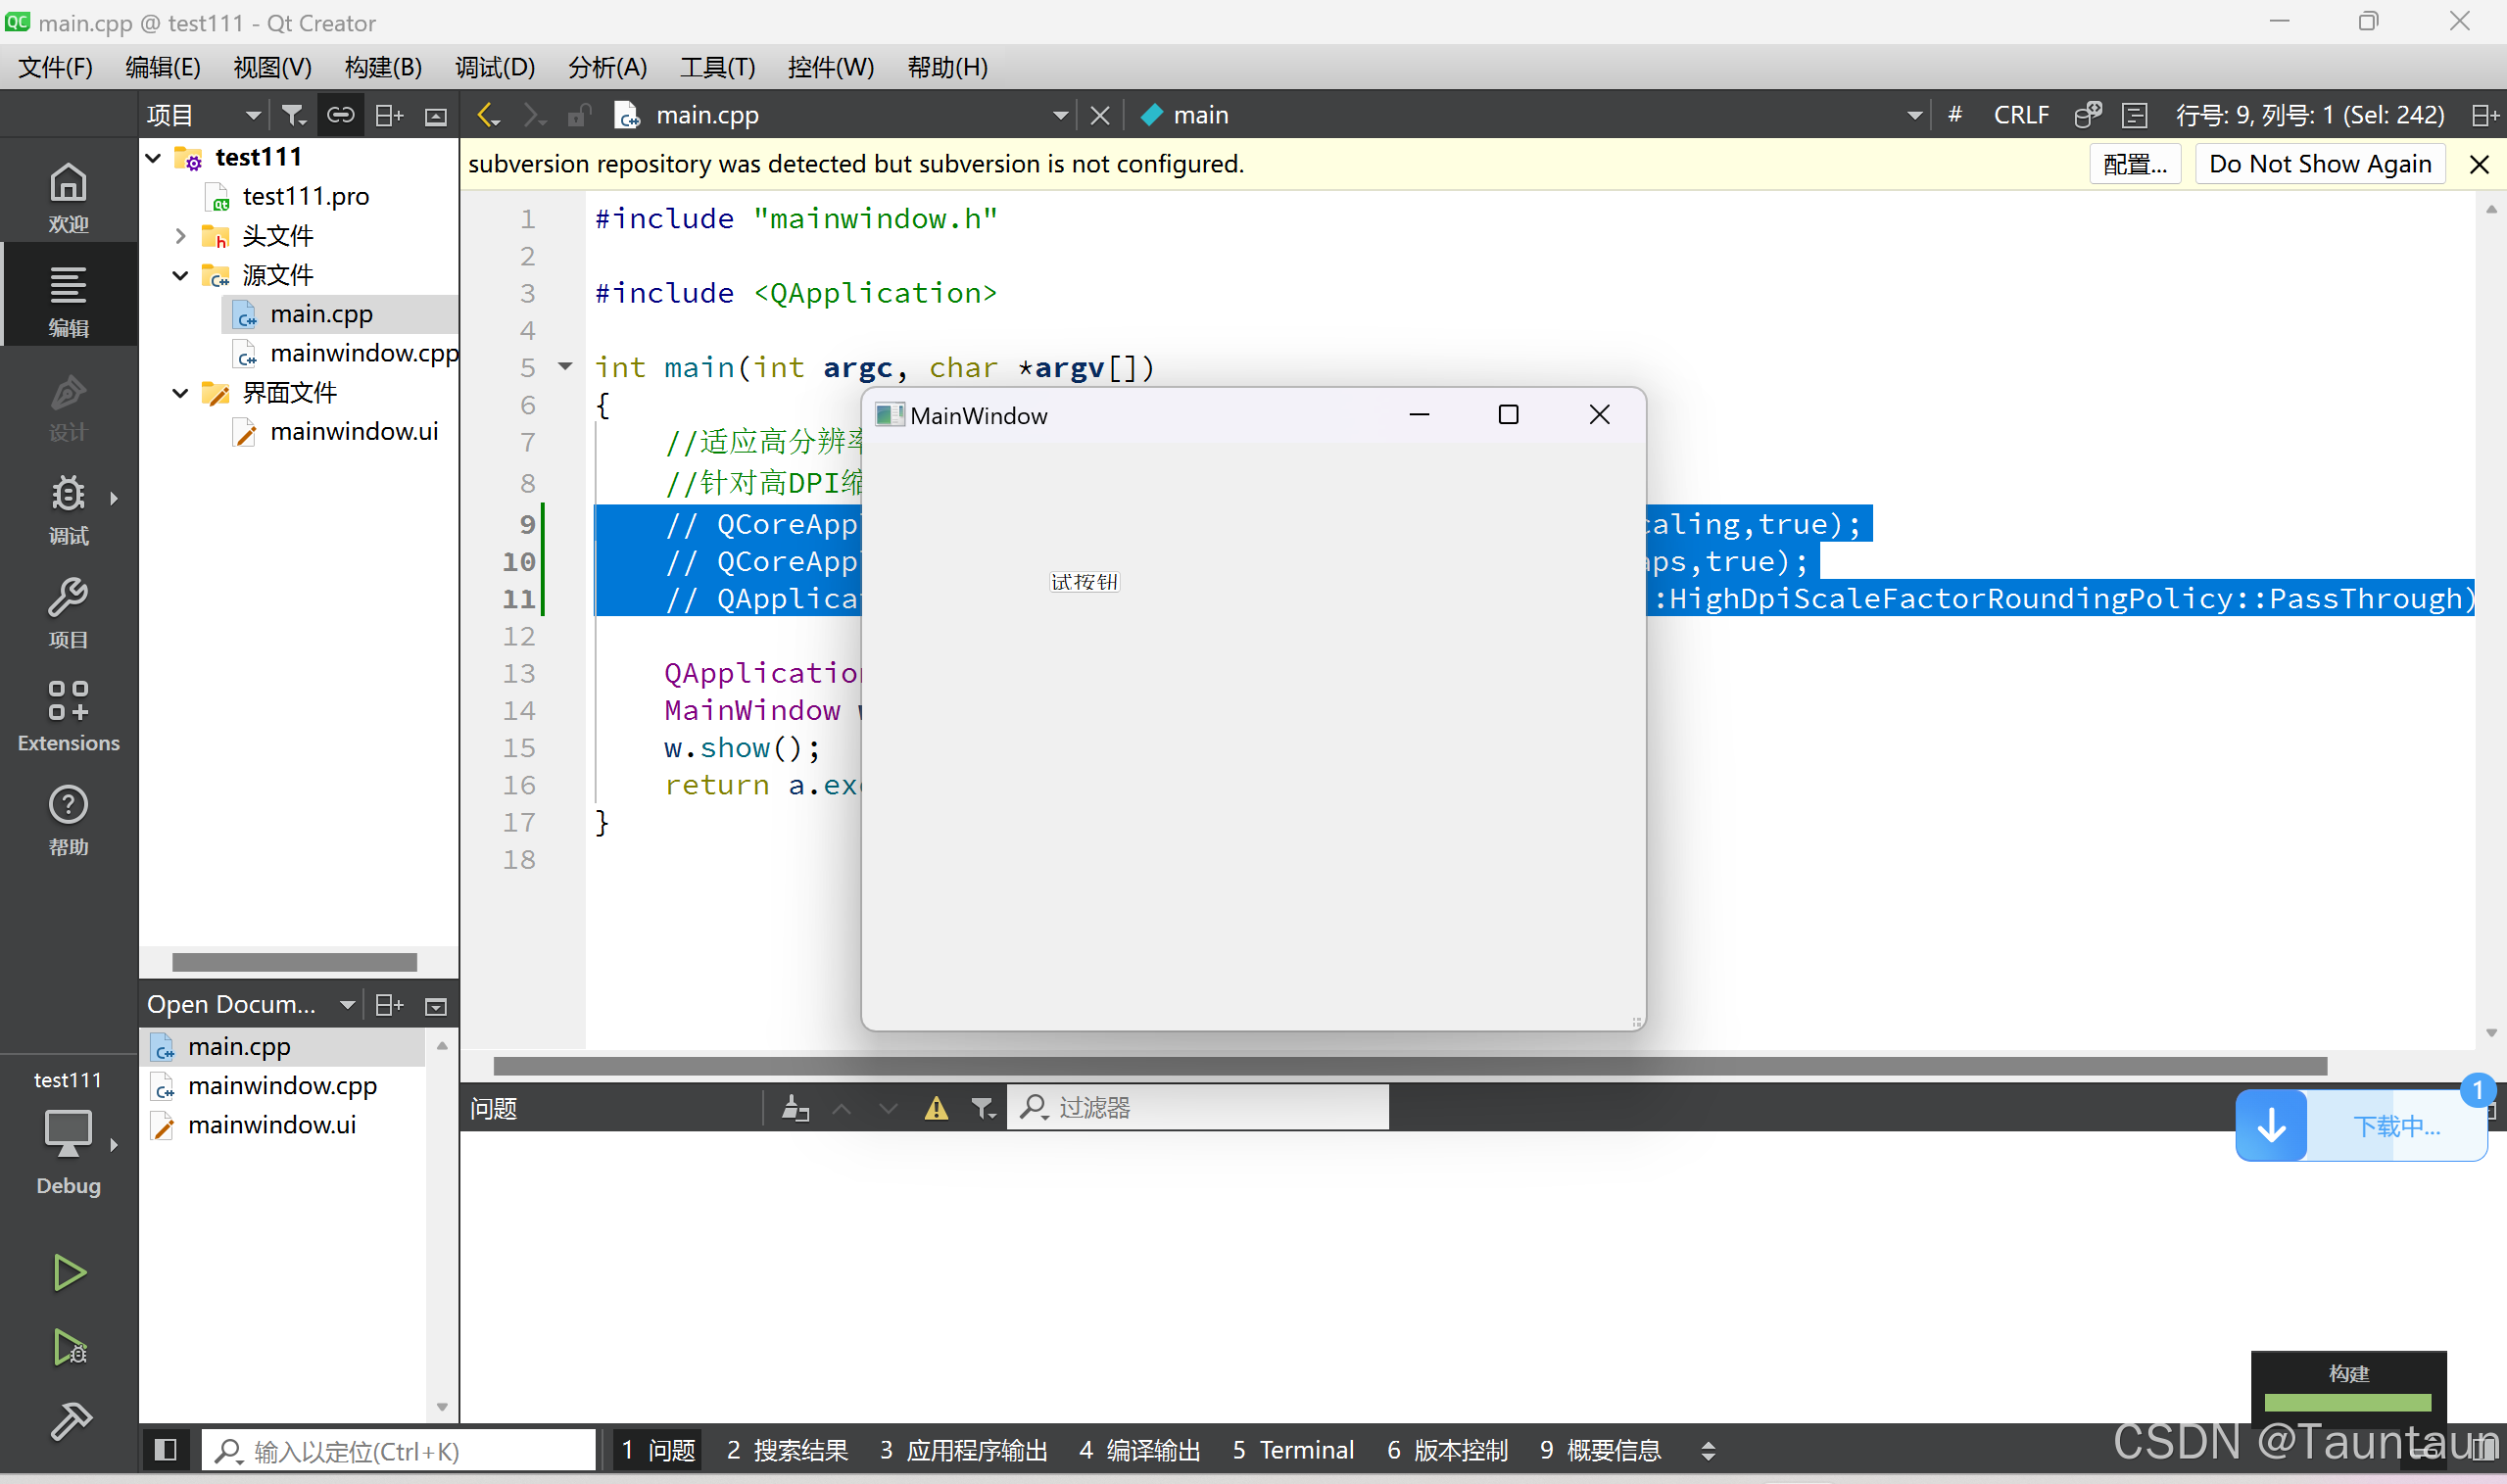Click the editor horizontal scrollbar
2507x1484 pixels.
pyautogui.click(x=1410, y=1066)
